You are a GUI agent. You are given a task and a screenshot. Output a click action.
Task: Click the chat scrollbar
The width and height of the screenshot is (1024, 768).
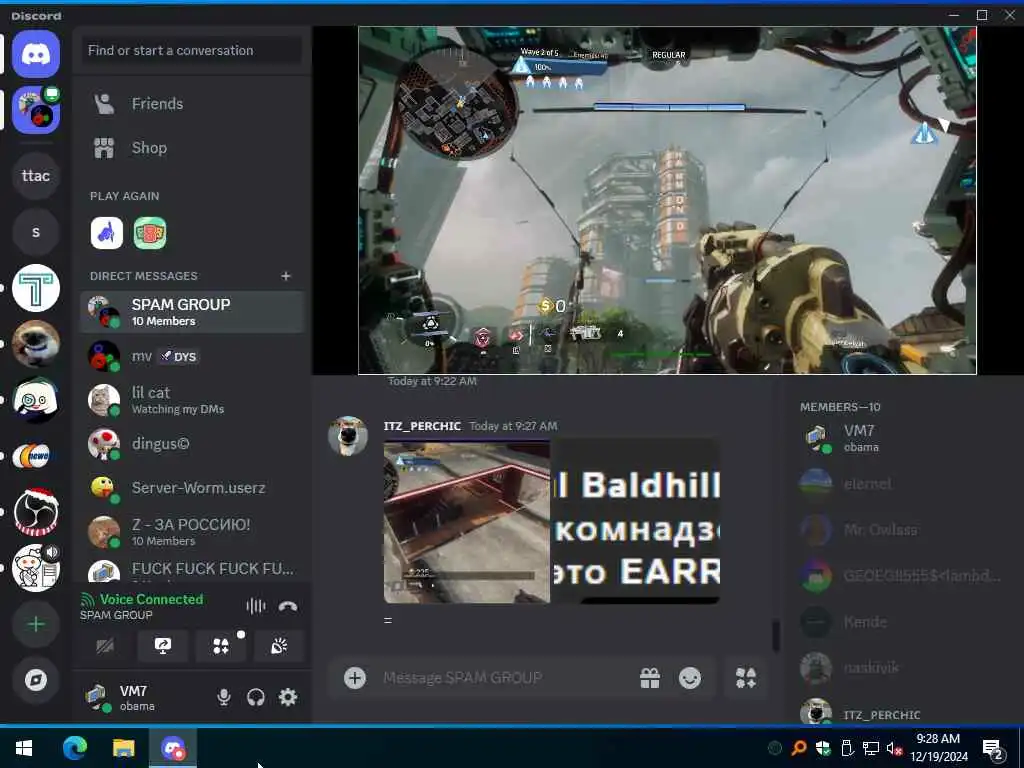776,636
